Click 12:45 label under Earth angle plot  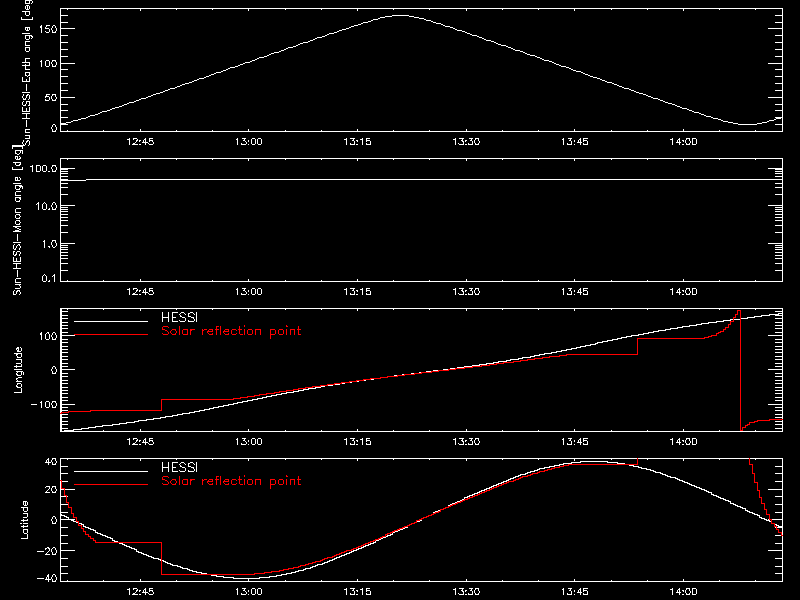click(x=140, y=142)
